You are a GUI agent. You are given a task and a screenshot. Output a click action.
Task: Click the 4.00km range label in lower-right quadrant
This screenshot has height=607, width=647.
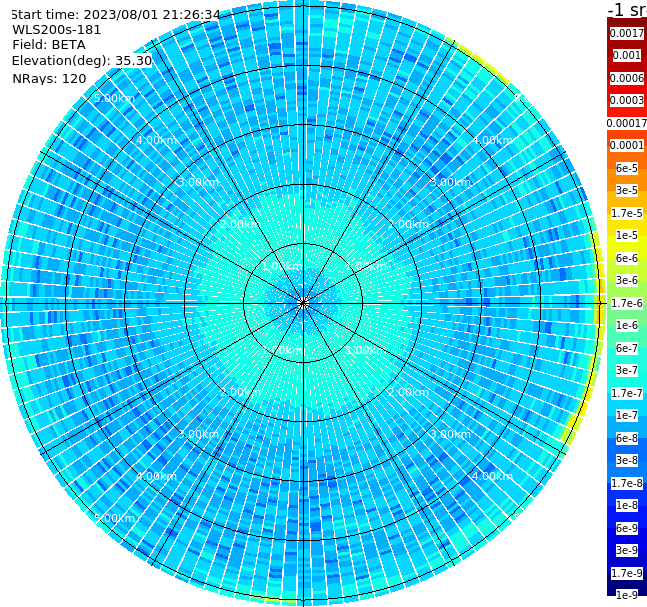492,476
